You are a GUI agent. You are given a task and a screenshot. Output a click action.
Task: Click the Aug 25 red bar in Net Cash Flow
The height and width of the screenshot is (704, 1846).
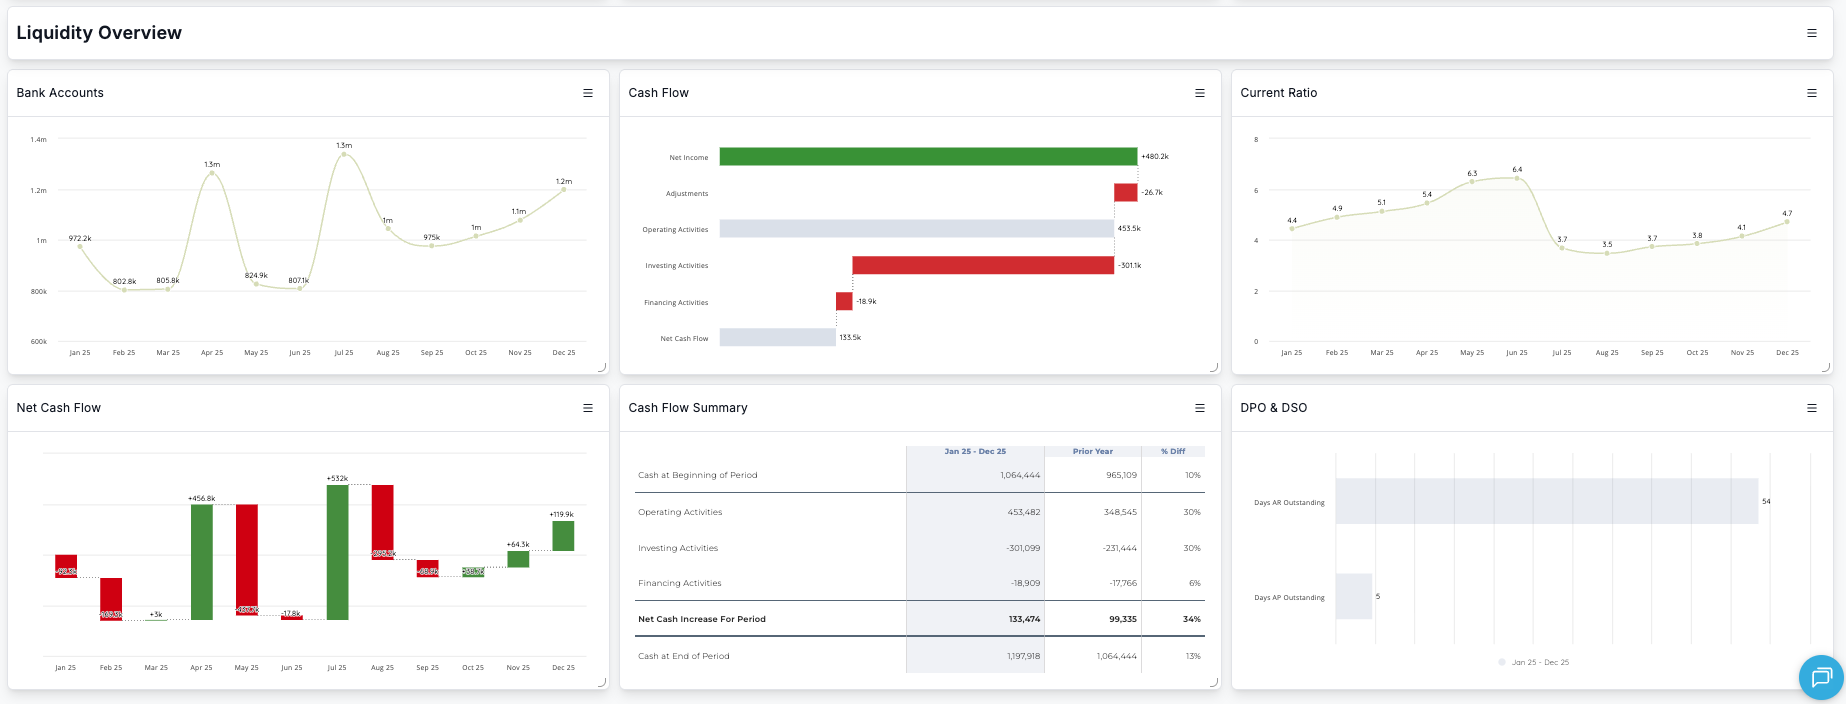(x=382, y=522)
